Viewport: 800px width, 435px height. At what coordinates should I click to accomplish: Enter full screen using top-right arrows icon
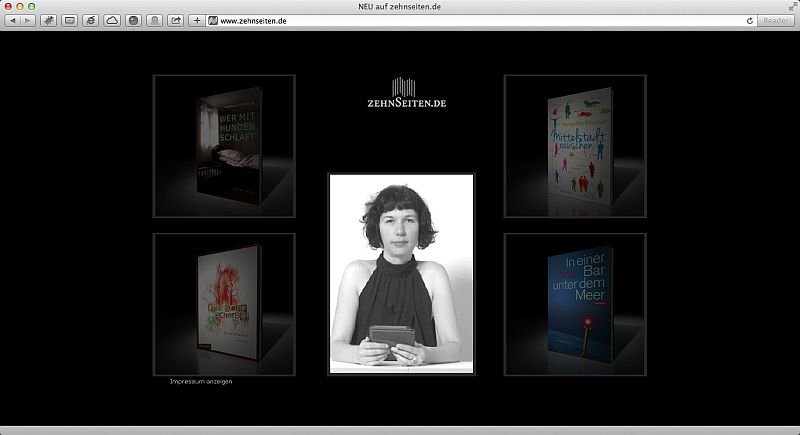pos(792,6)
